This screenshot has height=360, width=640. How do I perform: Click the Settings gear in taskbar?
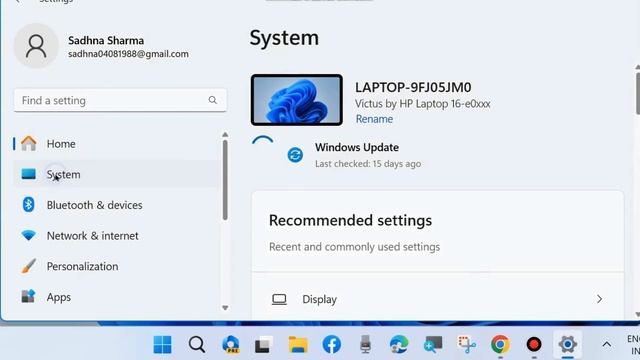(568, 344)
